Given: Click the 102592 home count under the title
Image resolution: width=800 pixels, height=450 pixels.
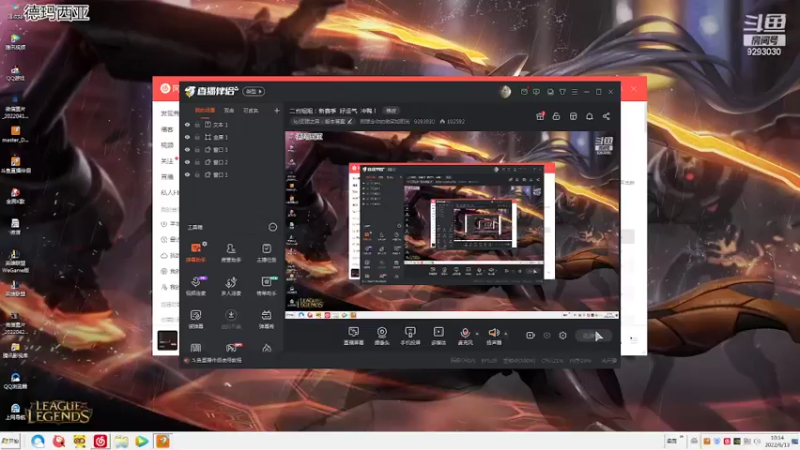Looking at the screenshot, I should pyautogui.click(x=452, y=121).
